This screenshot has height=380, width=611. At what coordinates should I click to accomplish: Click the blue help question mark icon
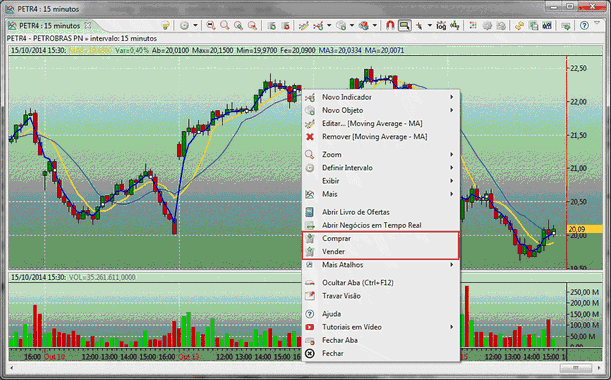[584, 26]
